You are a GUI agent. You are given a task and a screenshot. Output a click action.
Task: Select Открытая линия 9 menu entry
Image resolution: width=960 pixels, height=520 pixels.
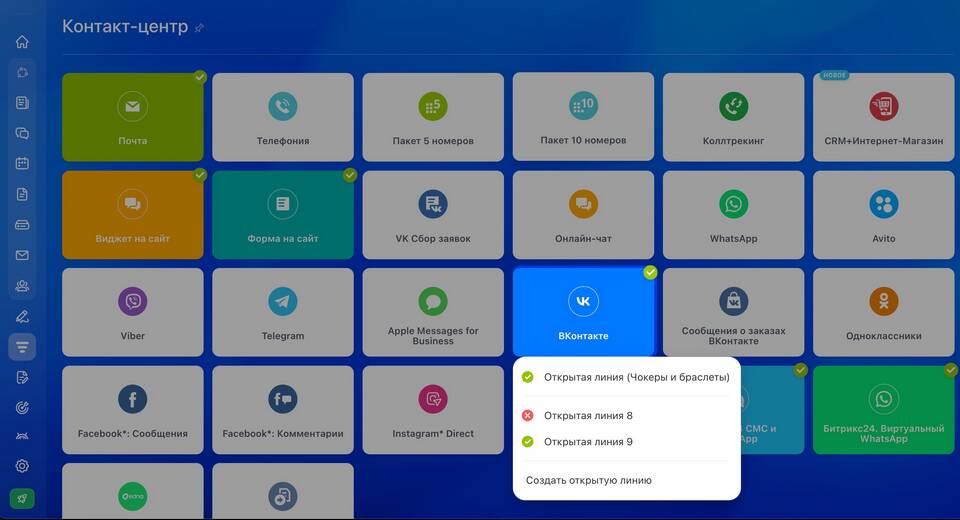click(x=588, y=441)
